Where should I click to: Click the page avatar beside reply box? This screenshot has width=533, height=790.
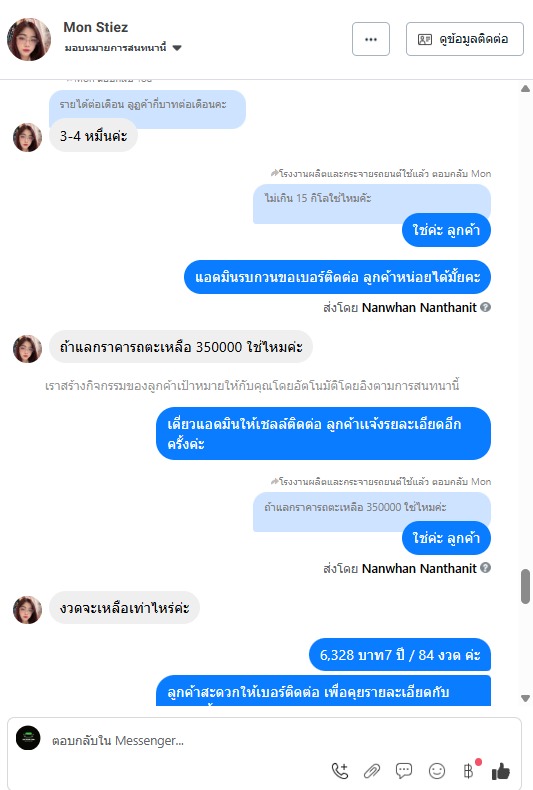[x=28, y=738]
